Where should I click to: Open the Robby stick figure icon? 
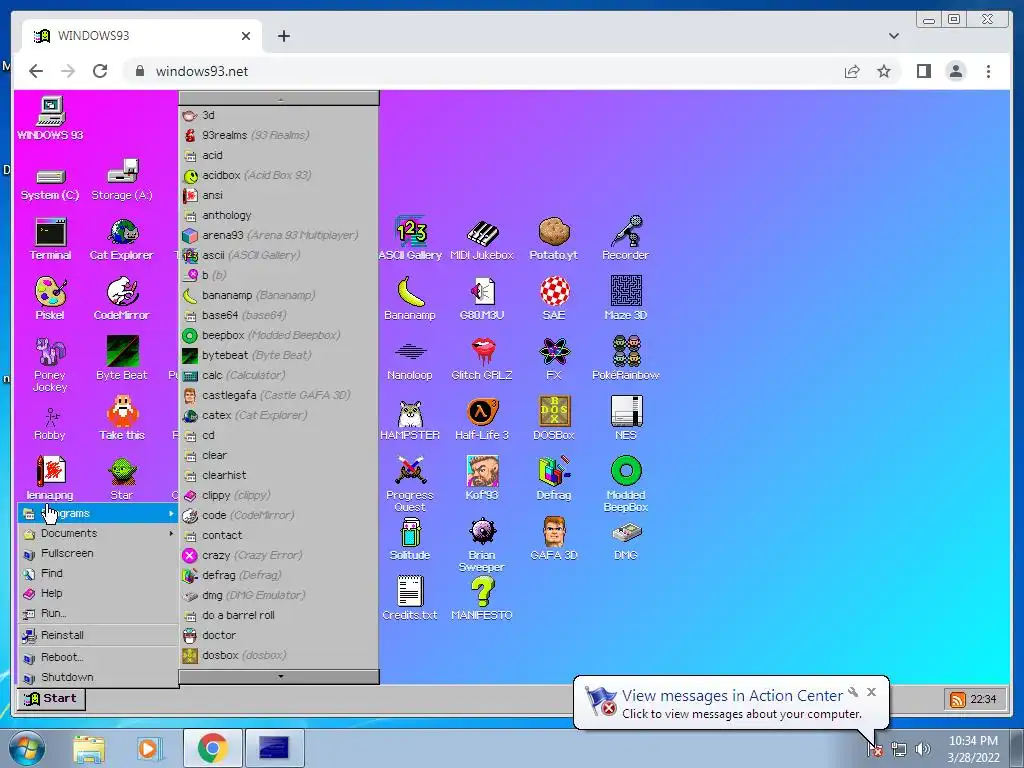[50, 424]
